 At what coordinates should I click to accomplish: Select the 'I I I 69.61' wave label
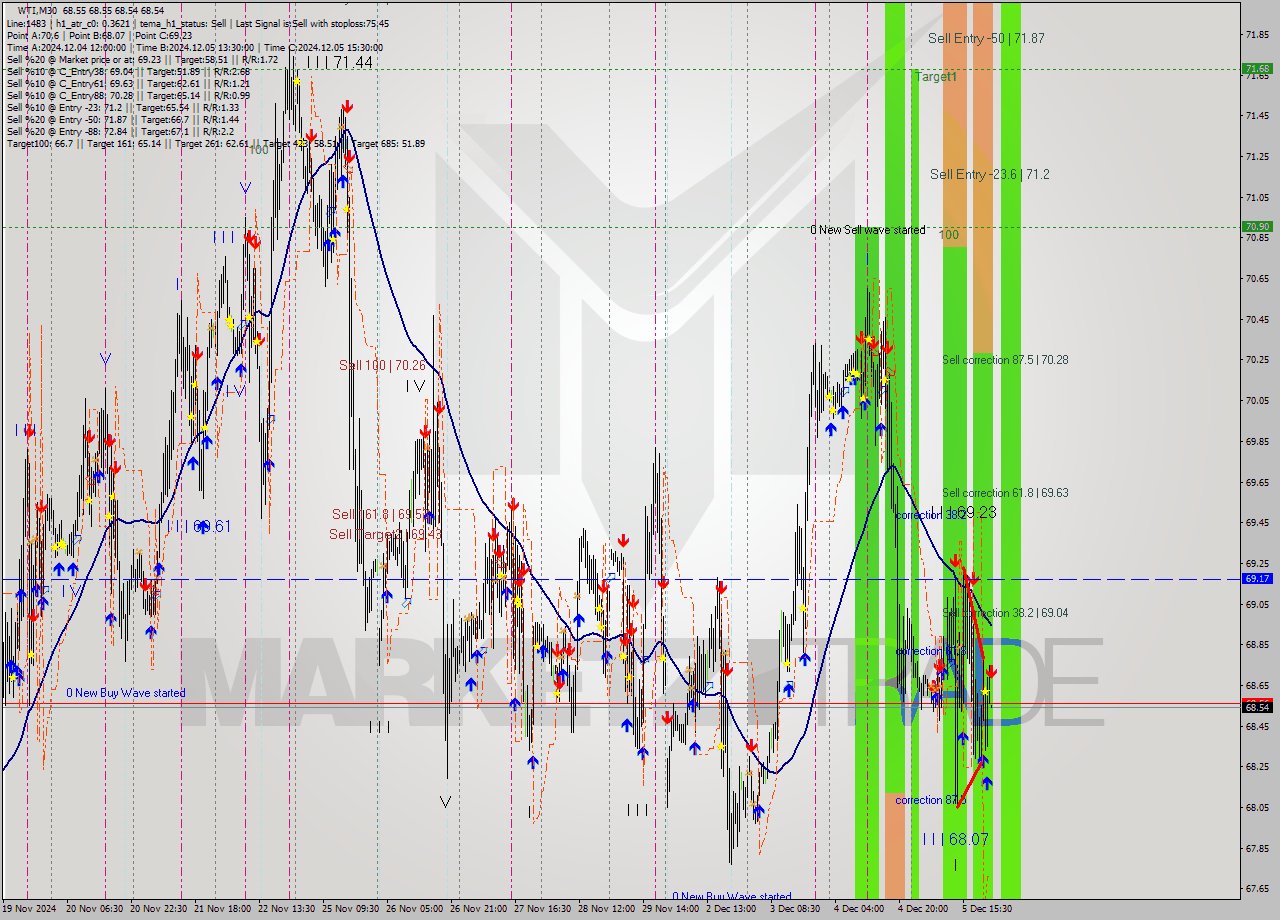[x=199, y=525]
